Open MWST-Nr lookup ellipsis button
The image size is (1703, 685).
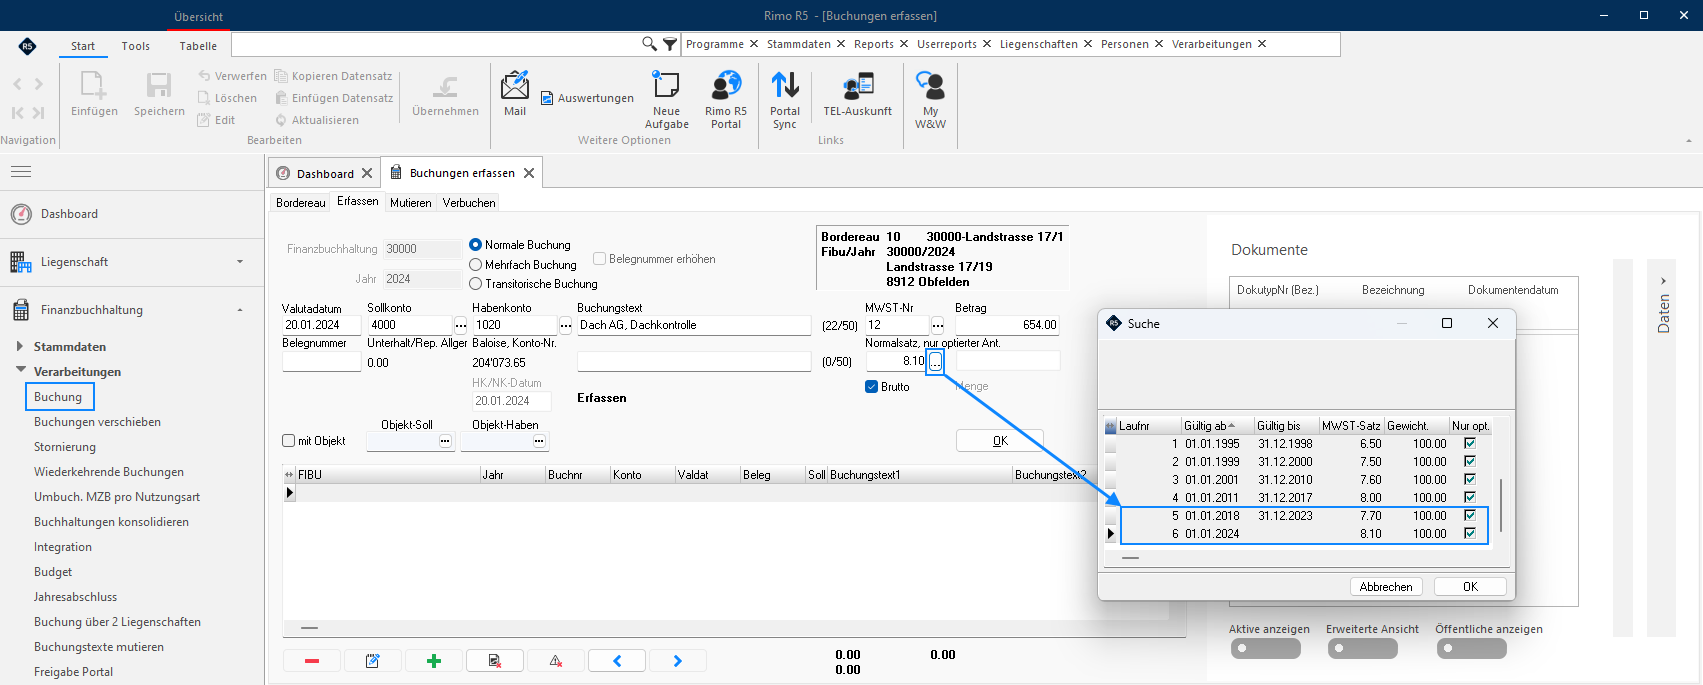pyautogui.click(x=938, y=326)
